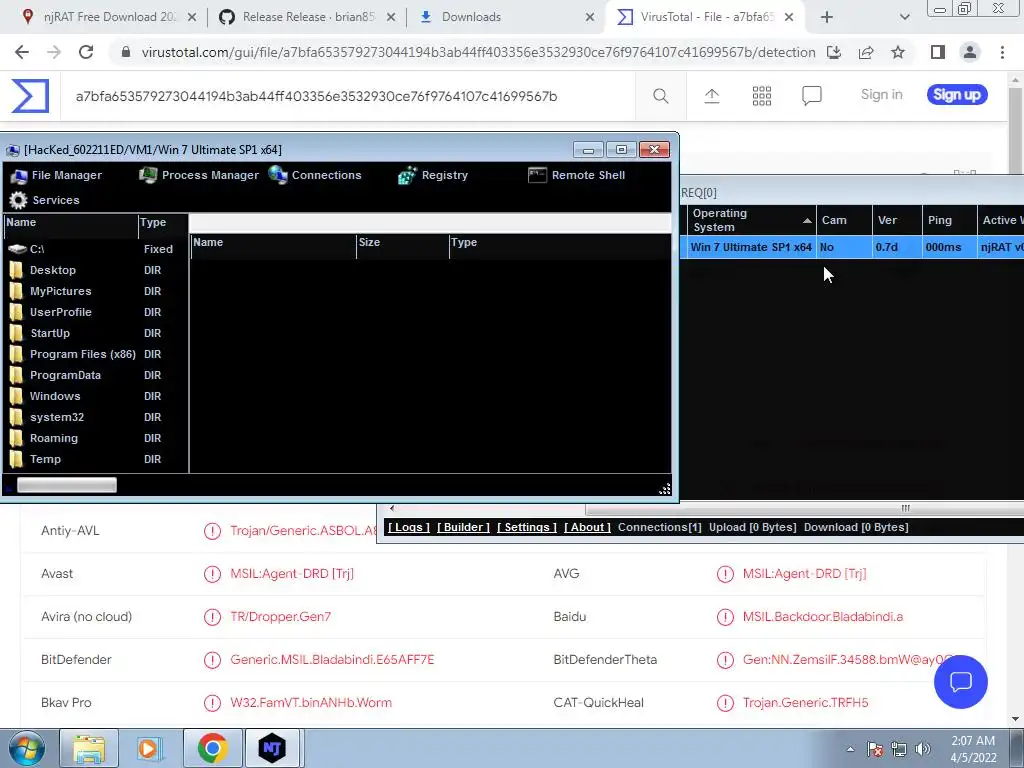The width and height of the screenshot is (1024, 768).
Task: Click the VirusTotal upload file icon
Action: point(712,96)
